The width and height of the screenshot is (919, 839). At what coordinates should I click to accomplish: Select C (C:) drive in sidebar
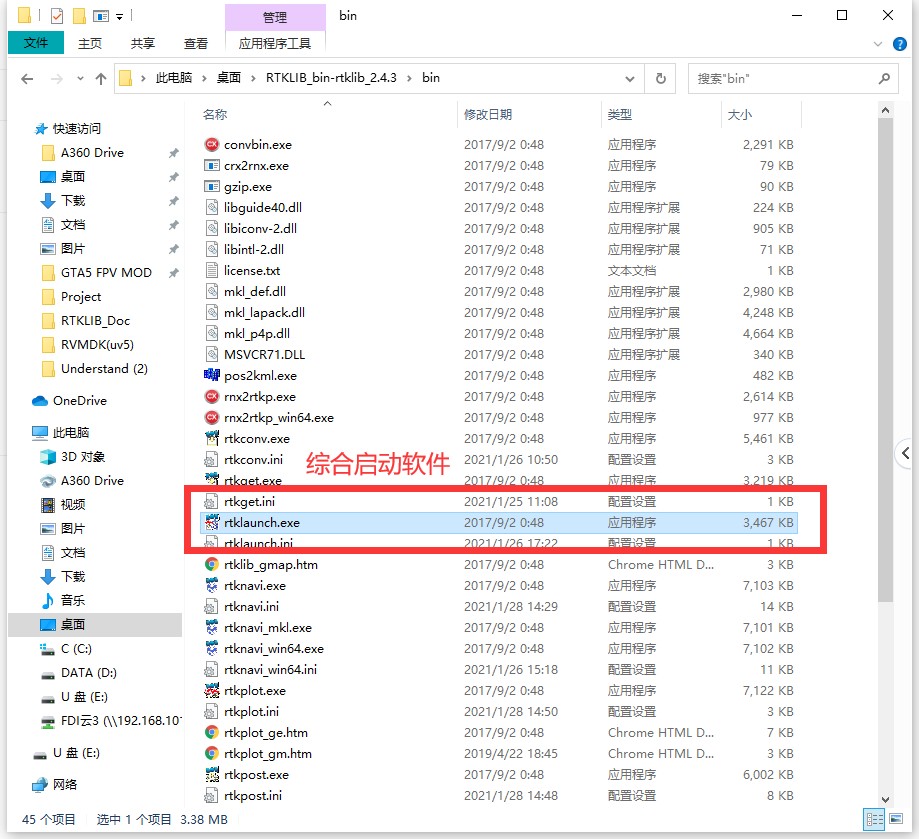pyautogui.click(x=76, y=649)
